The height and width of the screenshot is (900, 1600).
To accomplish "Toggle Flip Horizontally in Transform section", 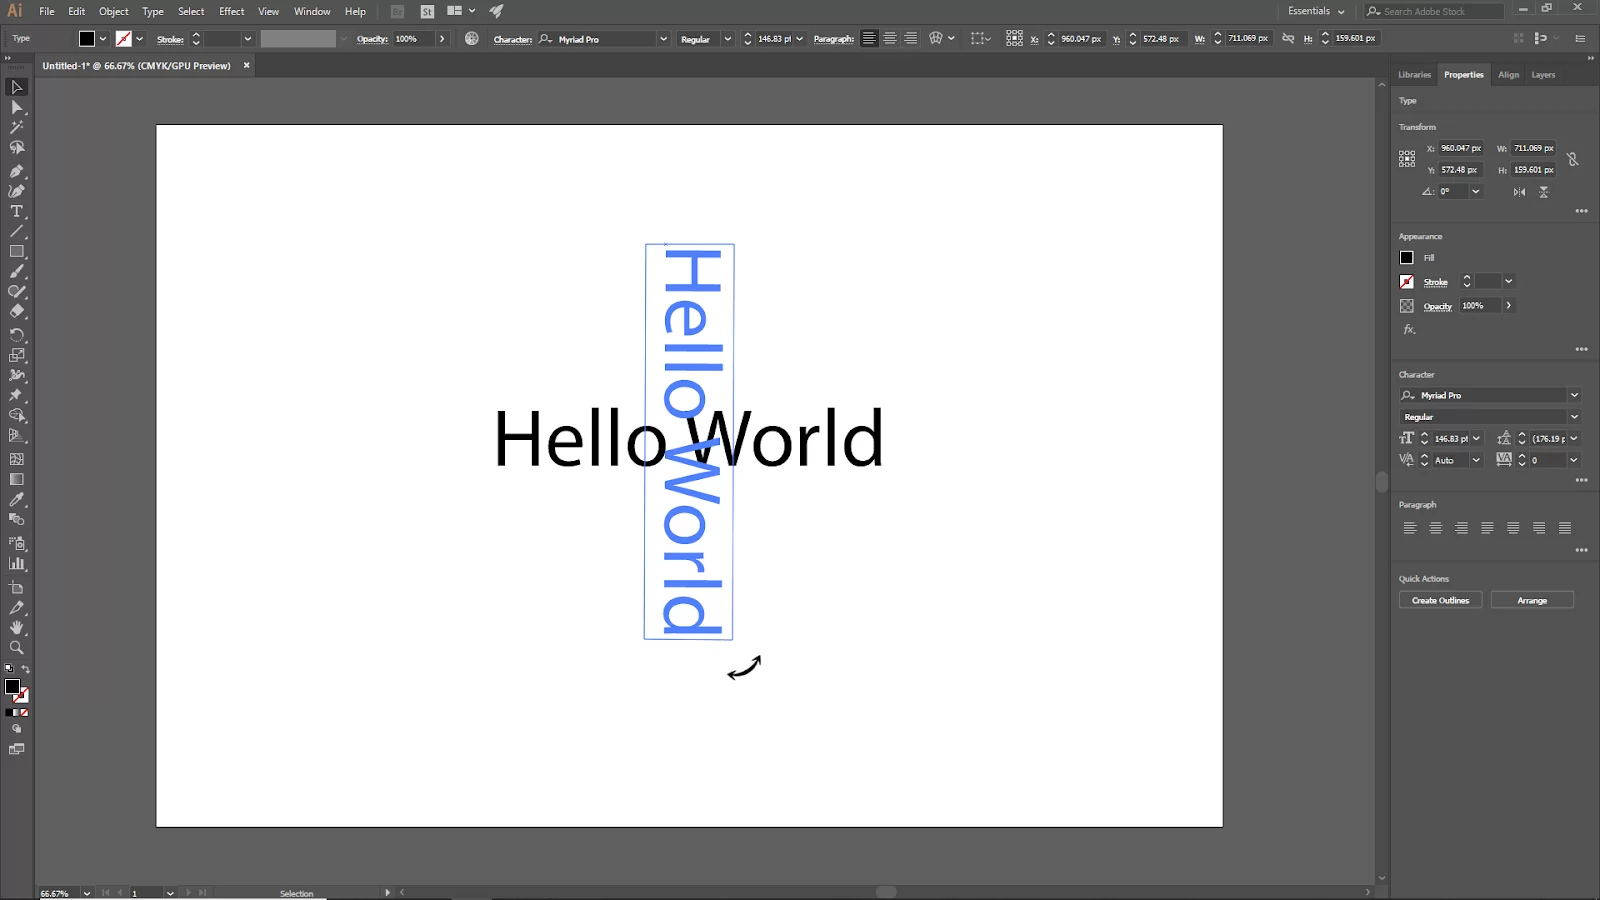I will point(1519,191).
